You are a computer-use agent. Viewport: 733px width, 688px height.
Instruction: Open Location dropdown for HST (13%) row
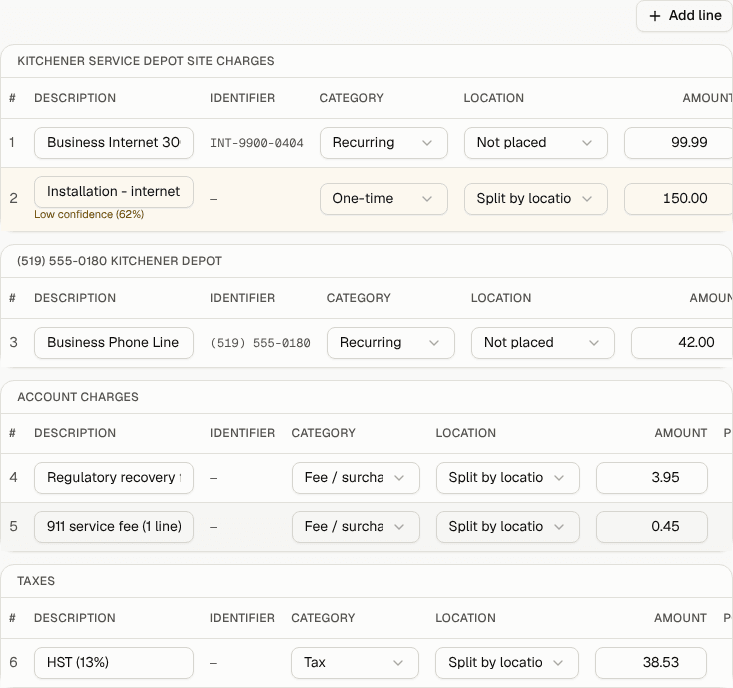pyautogui.click(x=507, y=663)
